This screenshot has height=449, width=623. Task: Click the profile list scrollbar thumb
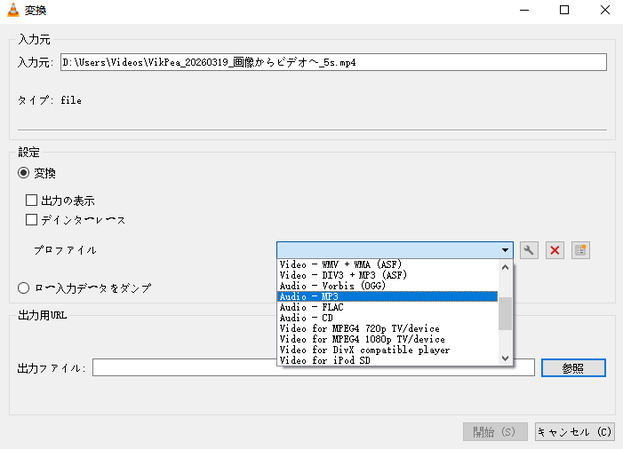click(505, 314)
